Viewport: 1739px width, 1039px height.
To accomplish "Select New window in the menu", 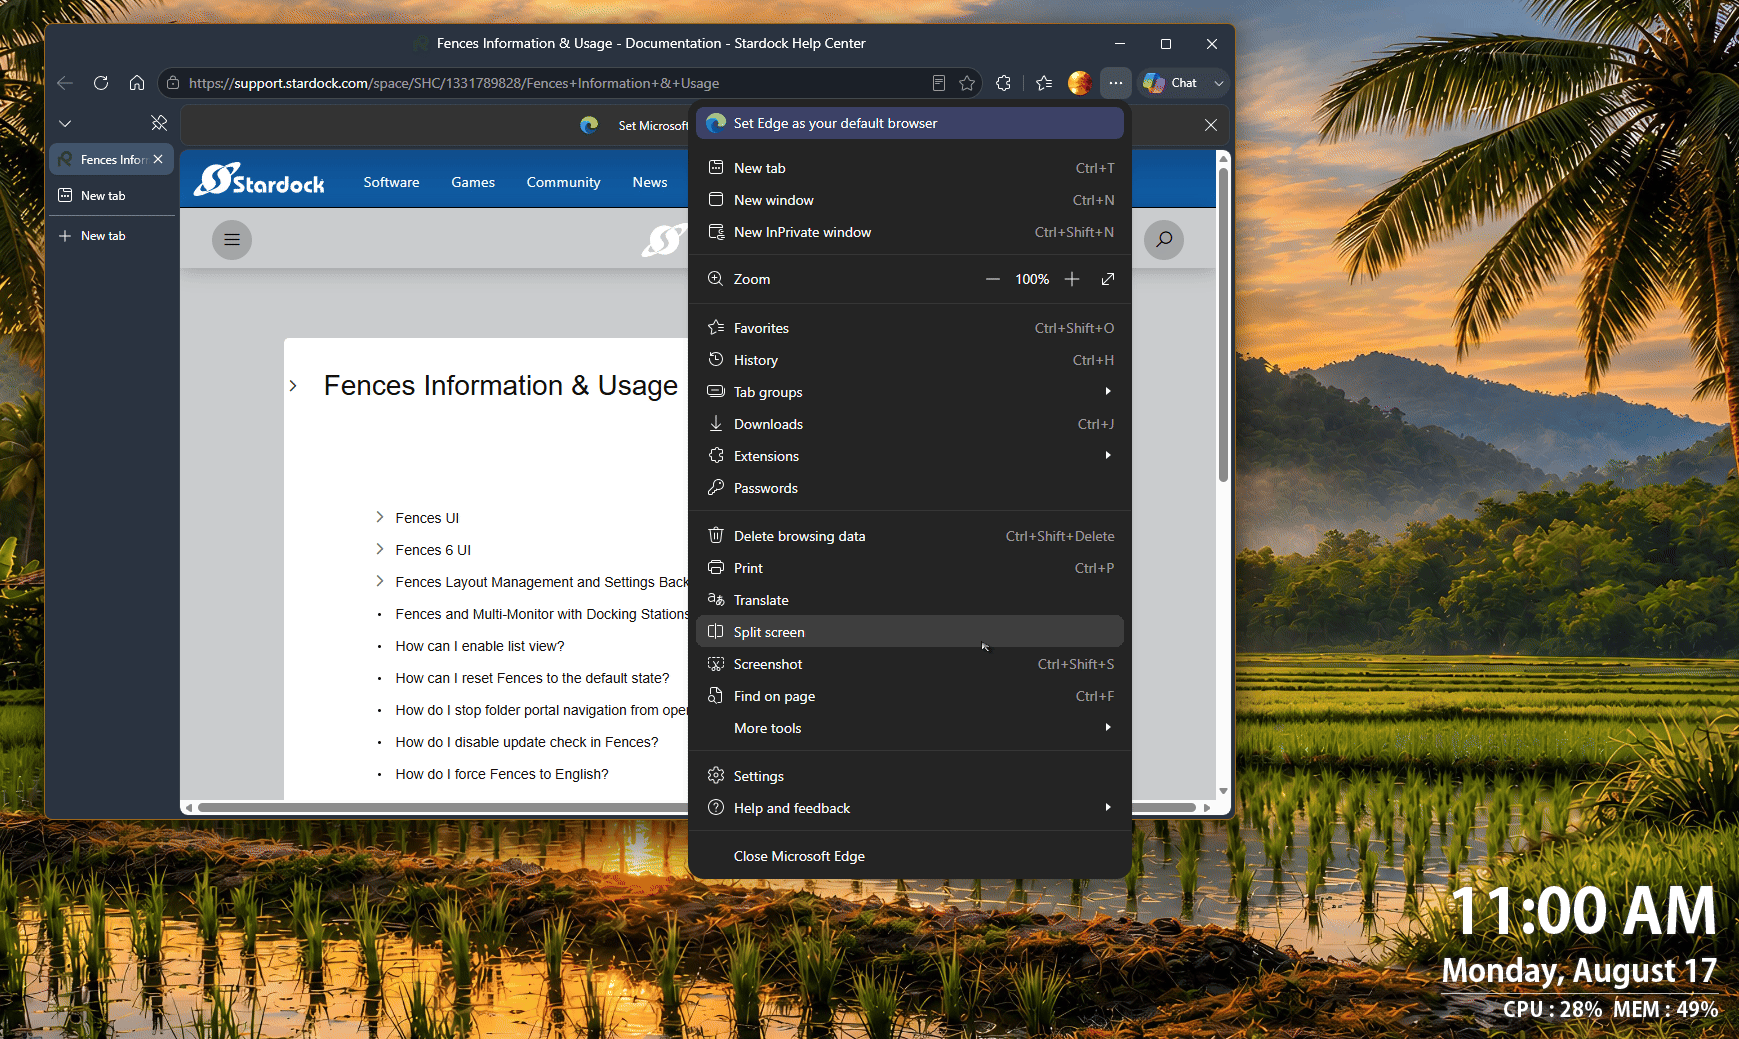I will click(x=910, y=200).
